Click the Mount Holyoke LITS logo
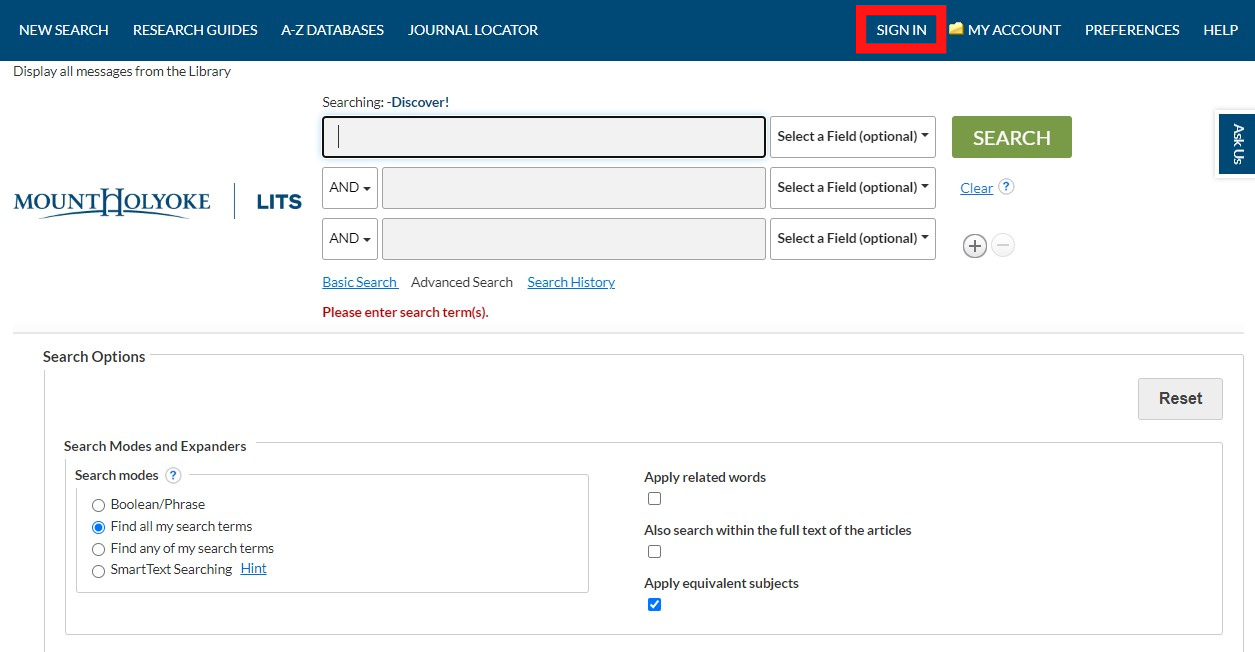 [x=150, y=200]
